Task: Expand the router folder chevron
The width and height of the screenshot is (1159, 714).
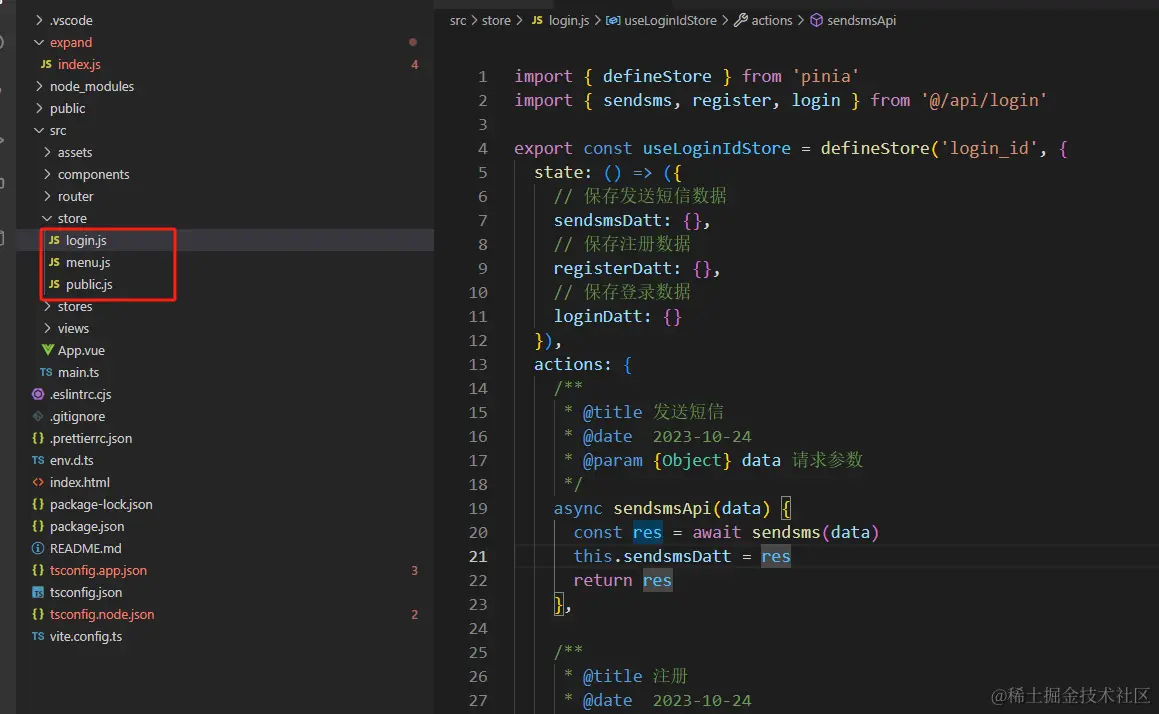Action: pos(47,196)
